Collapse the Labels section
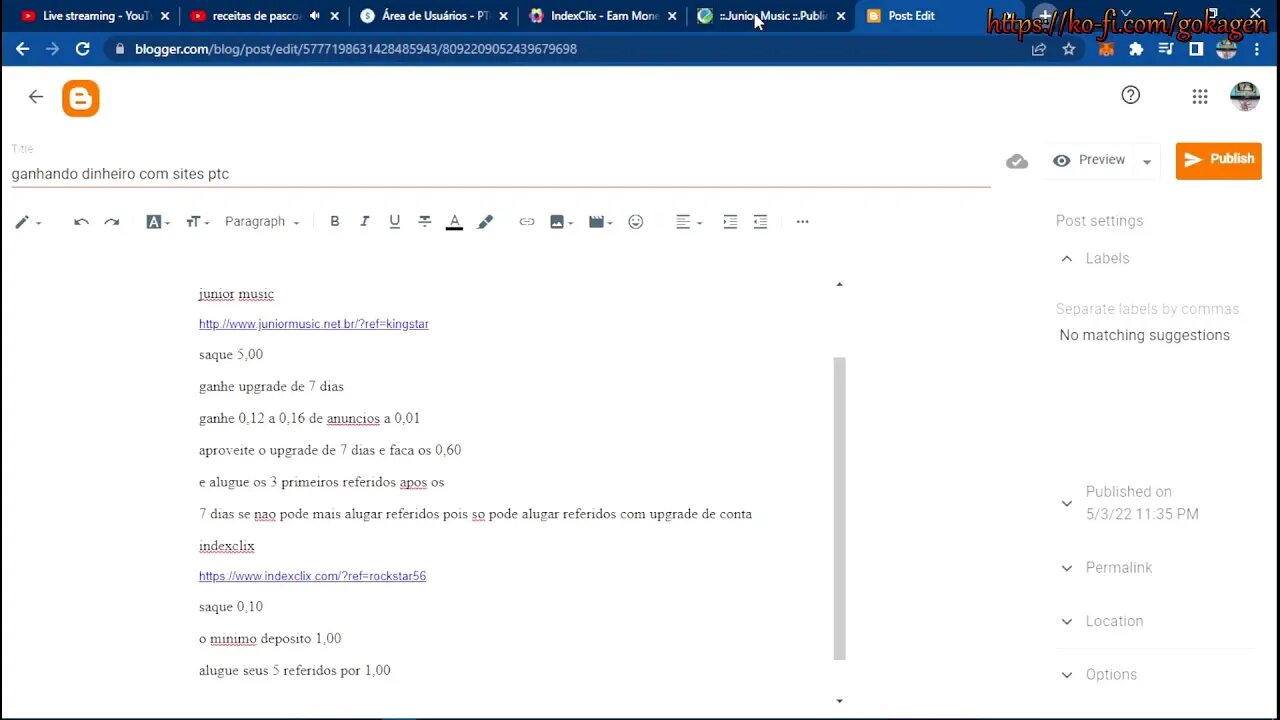 point(1066,258)
